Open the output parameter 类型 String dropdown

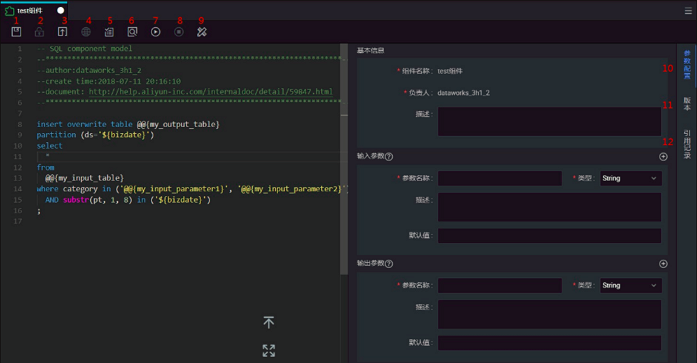tap(631, 285)
